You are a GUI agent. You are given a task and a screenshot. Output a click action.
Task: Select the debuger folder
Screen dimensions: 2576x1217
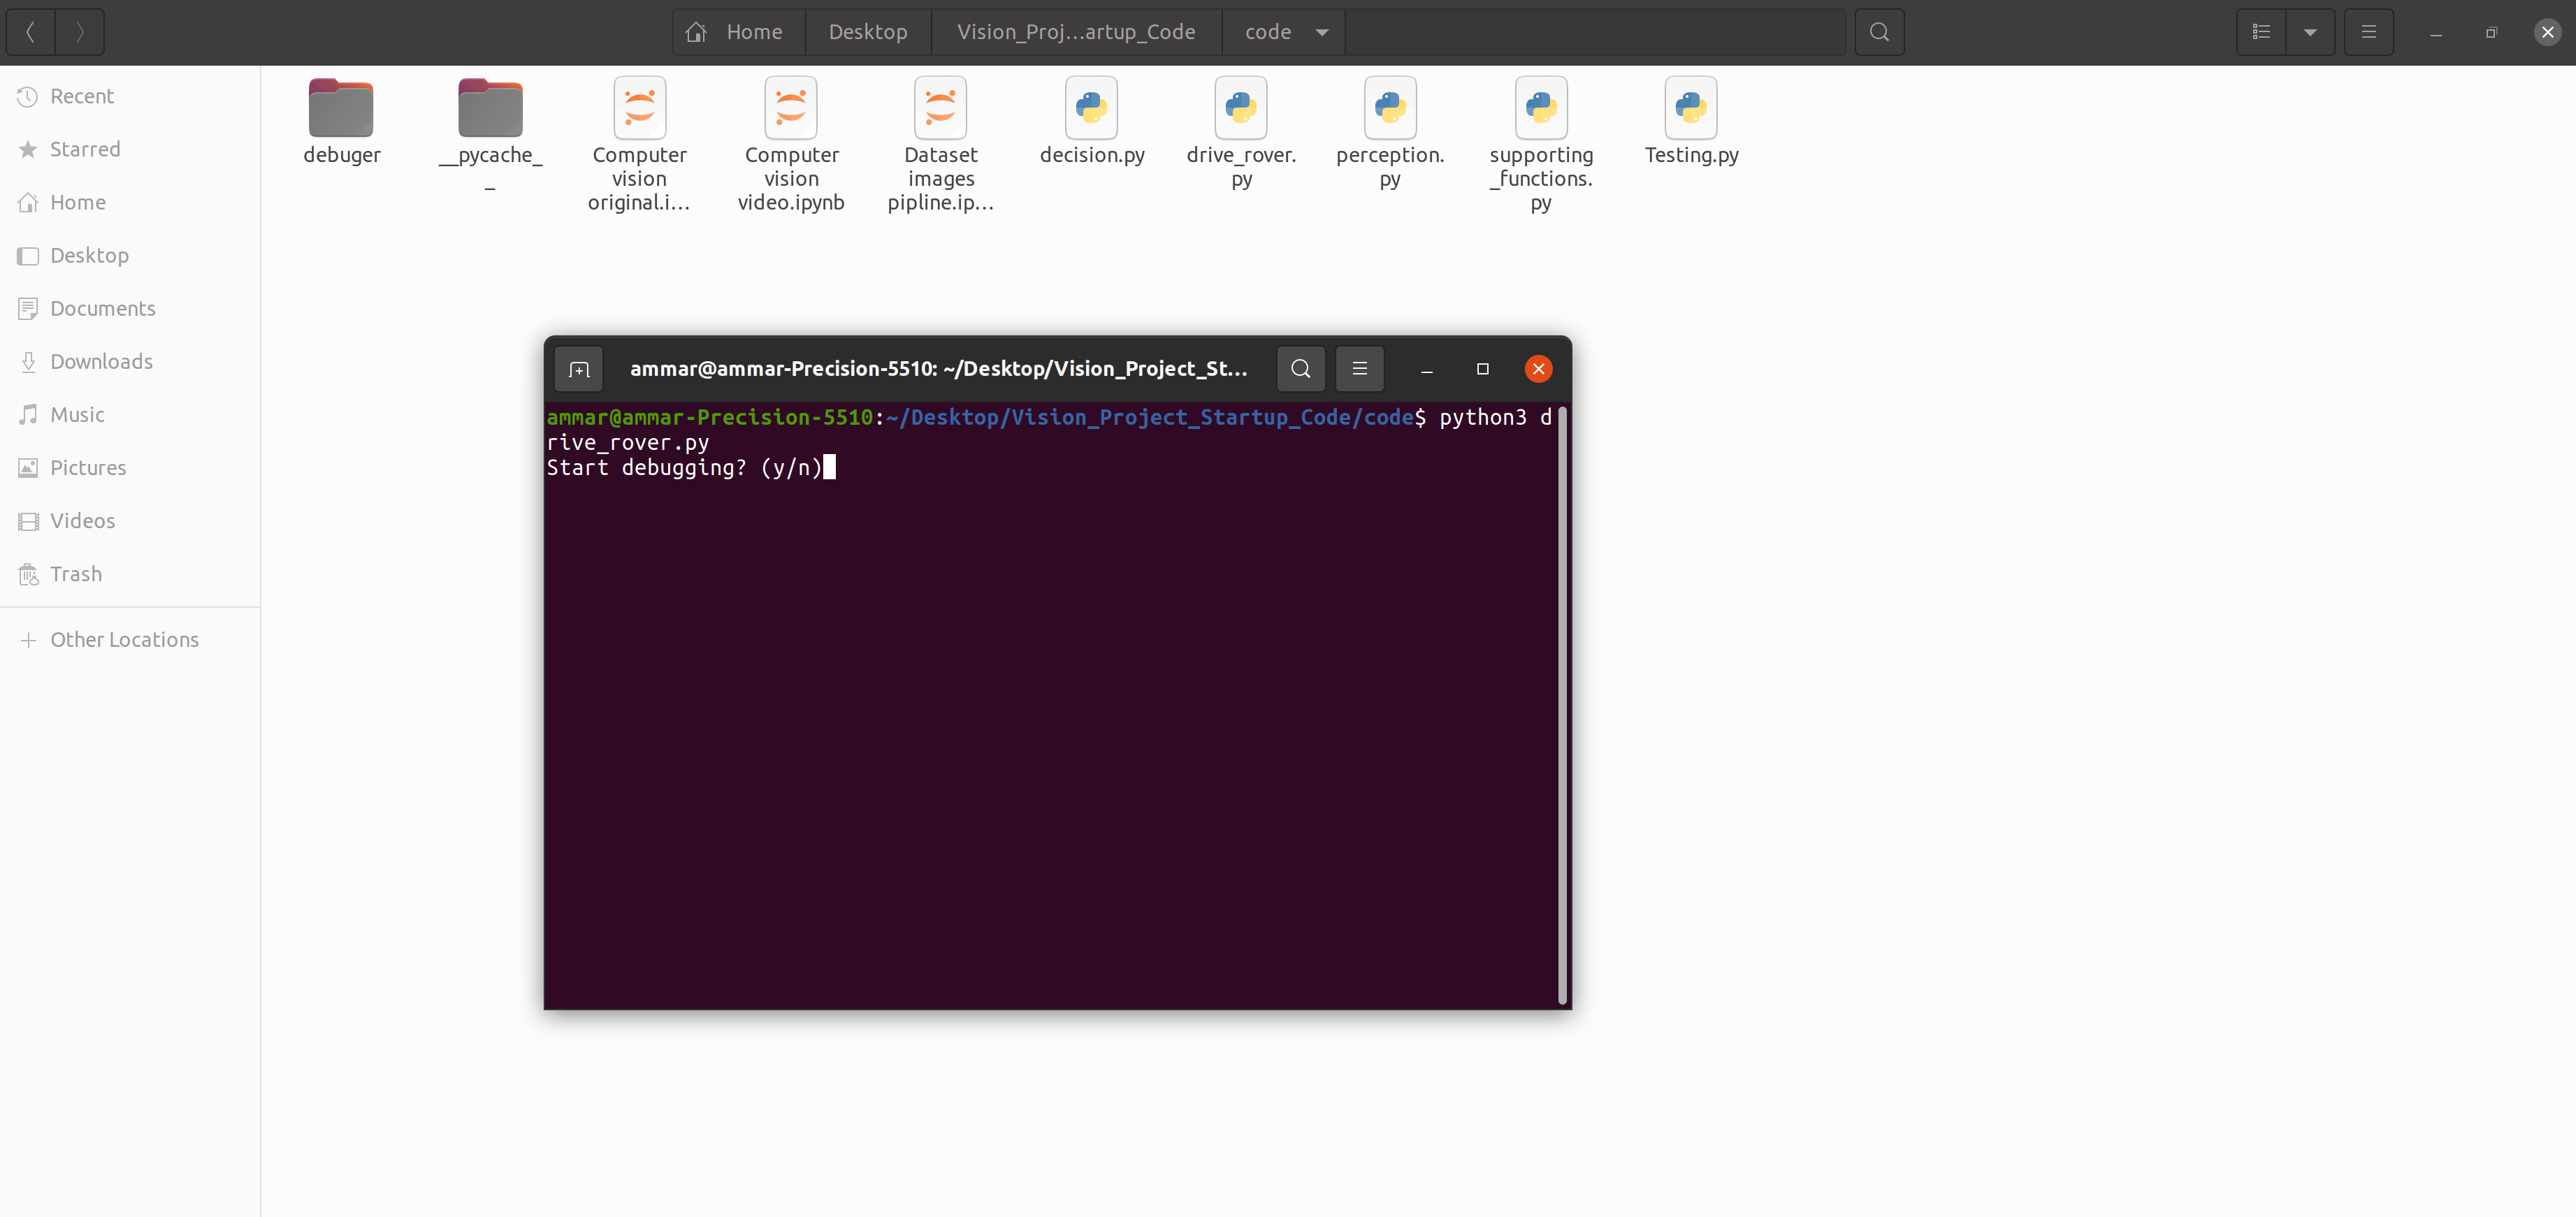[341, 121]
